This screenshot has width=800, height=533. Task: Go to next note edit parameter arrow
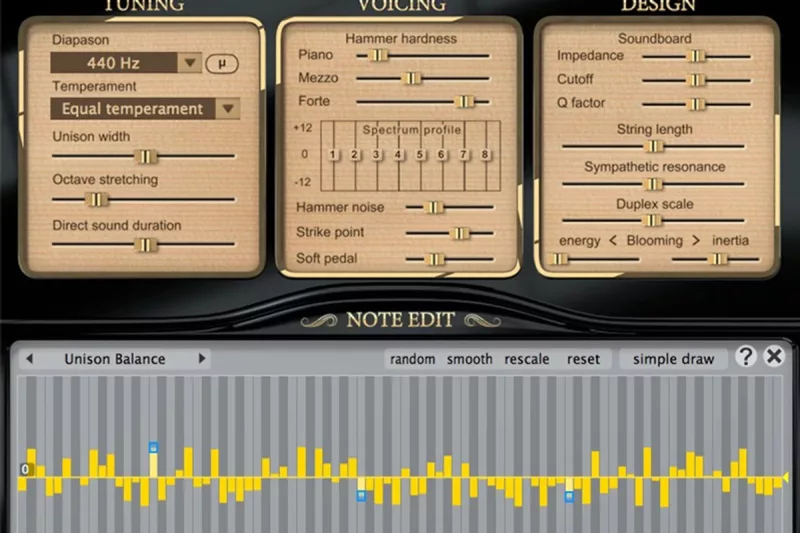click(x=202, y=358)
